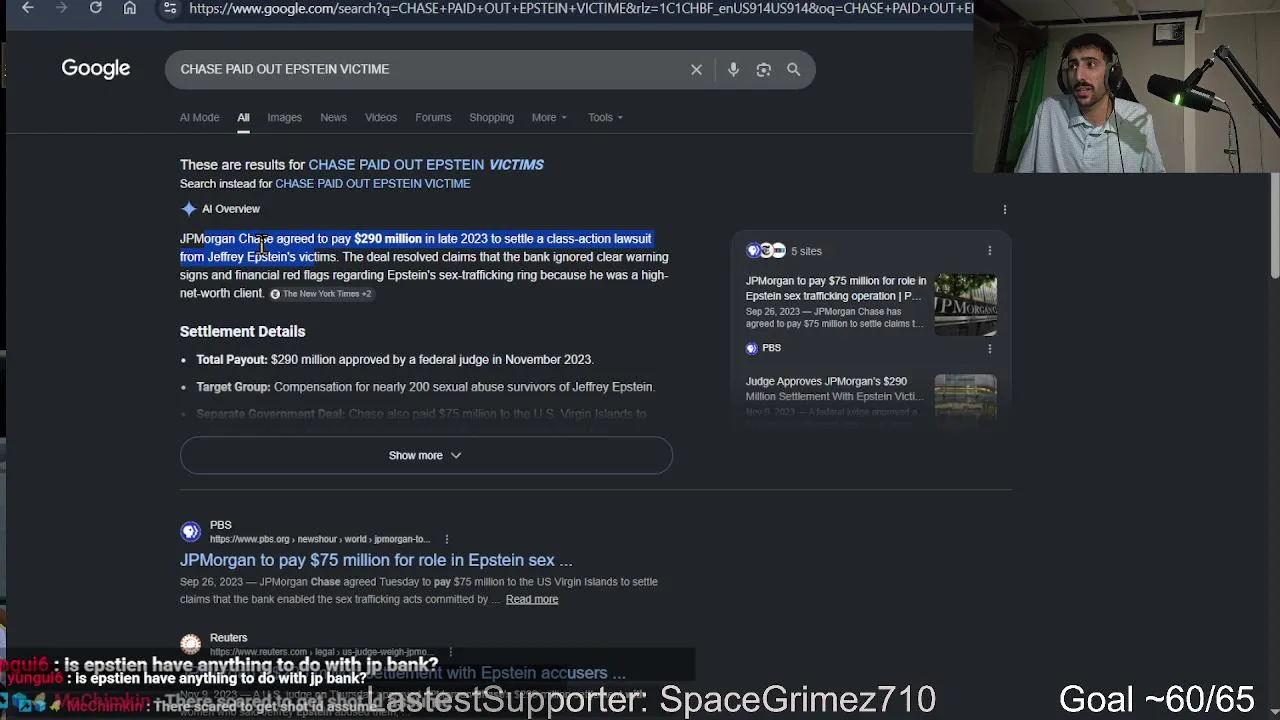Viewport: 1280px width, 720px height.
Task: Click the Target Group: Compensation bullet text
Action: (x=425, y=387)
